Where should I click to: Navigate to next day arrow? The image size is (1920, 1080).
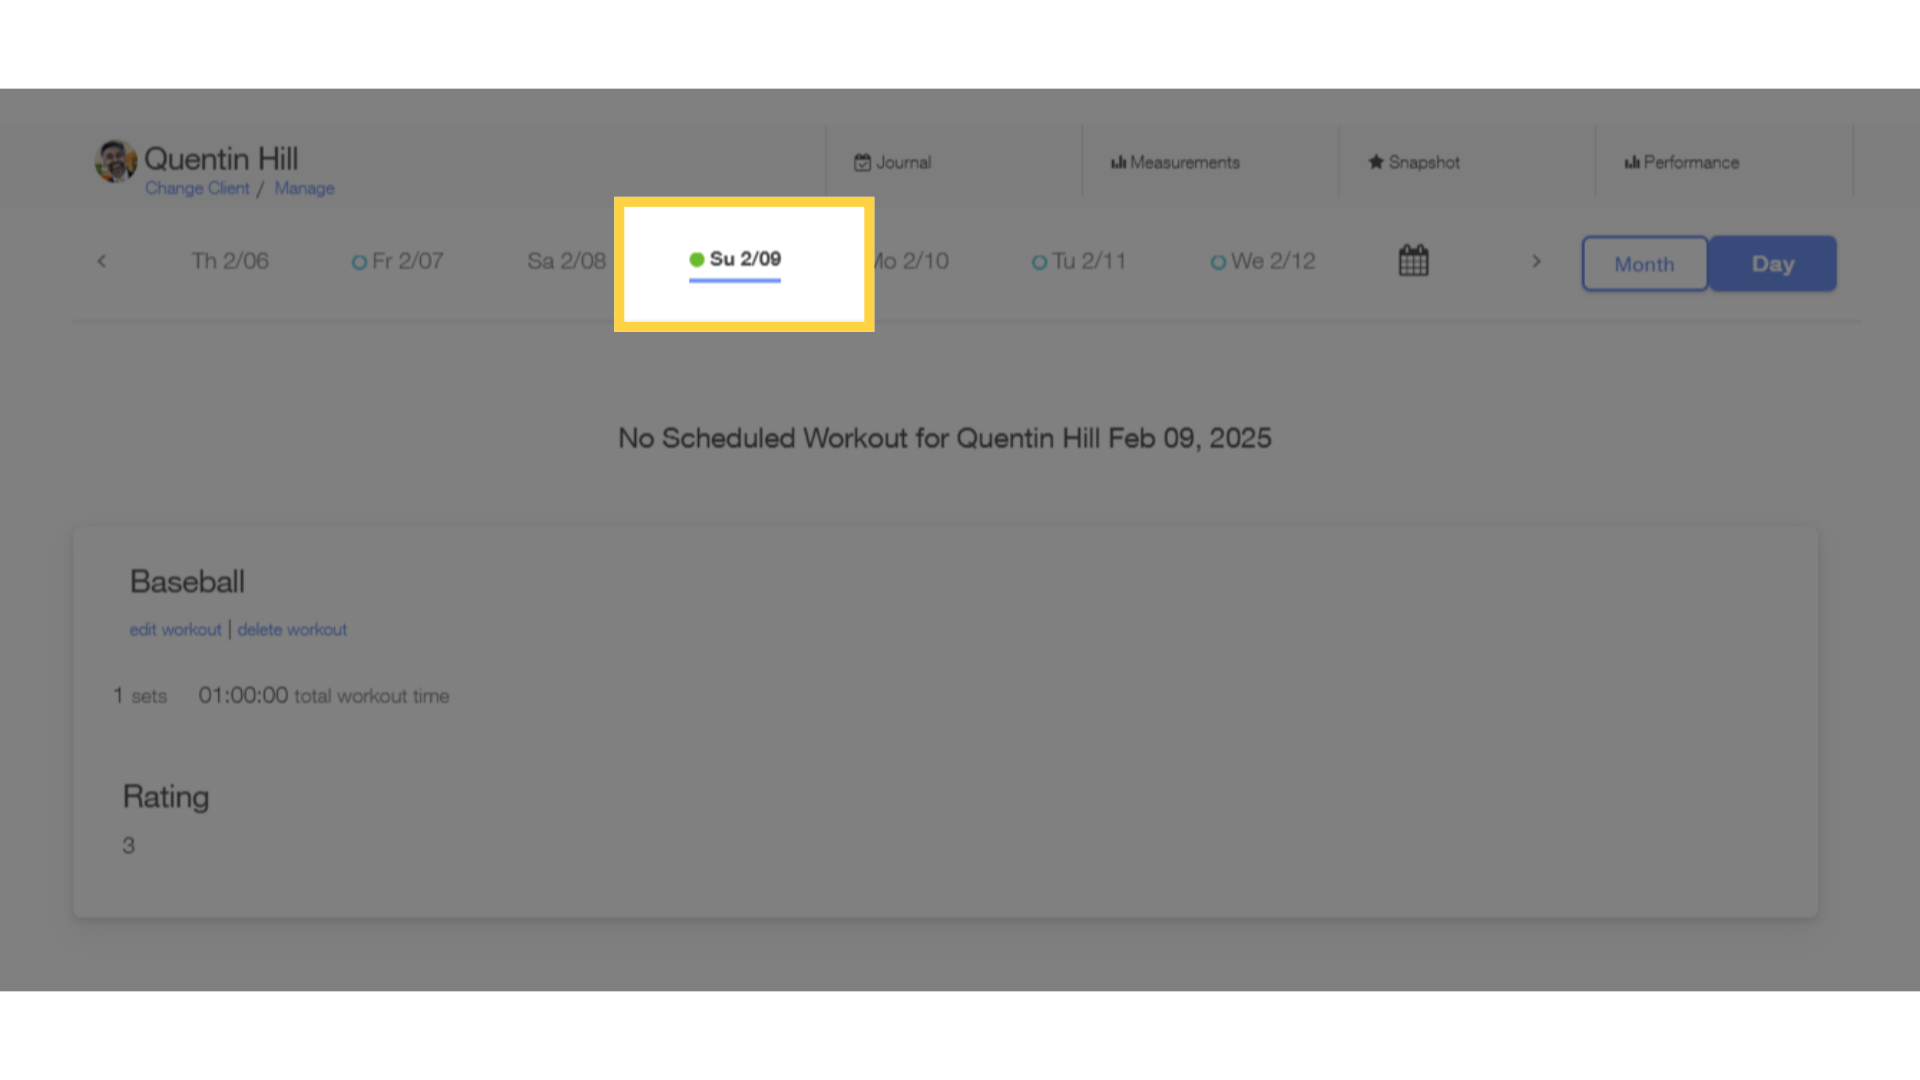(1536, 261)
